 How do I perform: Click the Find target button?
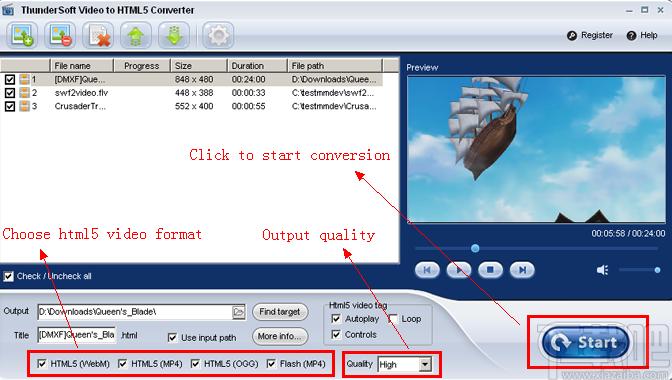click(279, 312)
